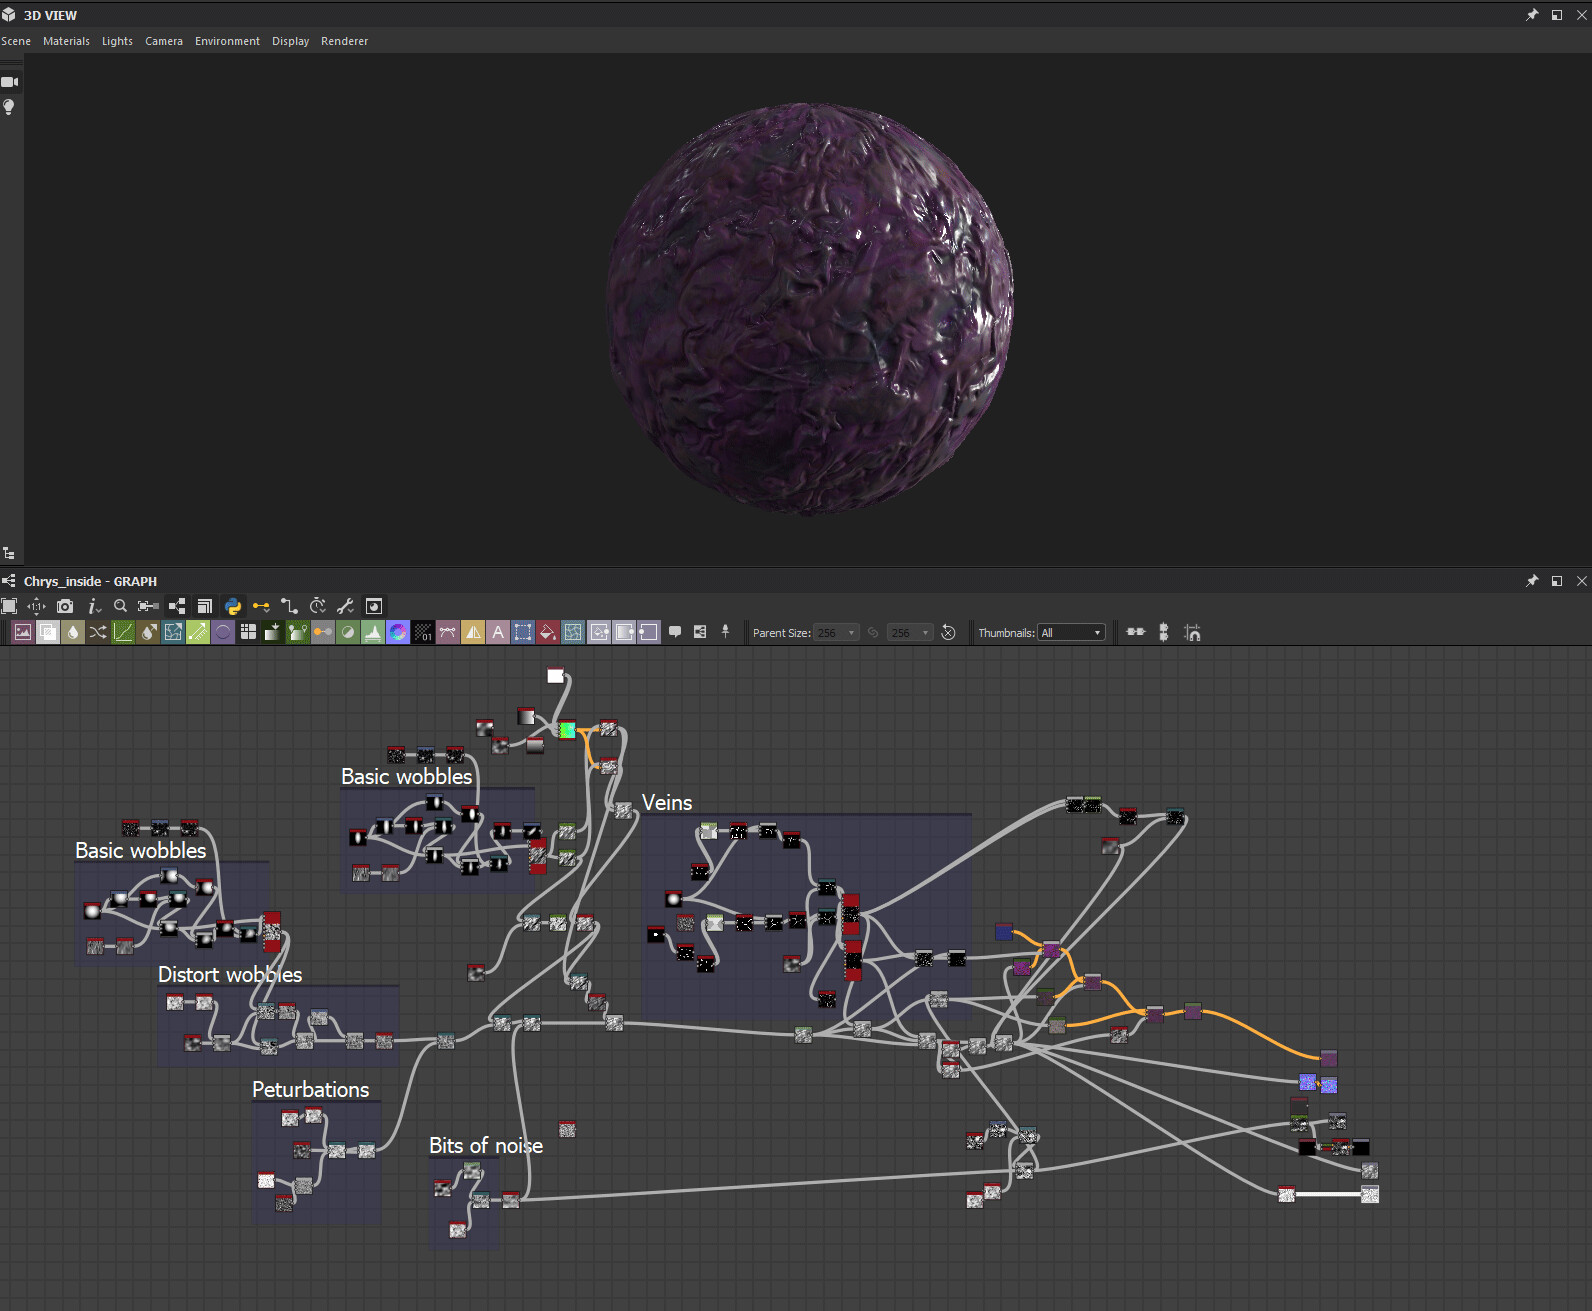Open the Materials menu
This screenshot has height=1311, width=1592.
tap(66, 41)
